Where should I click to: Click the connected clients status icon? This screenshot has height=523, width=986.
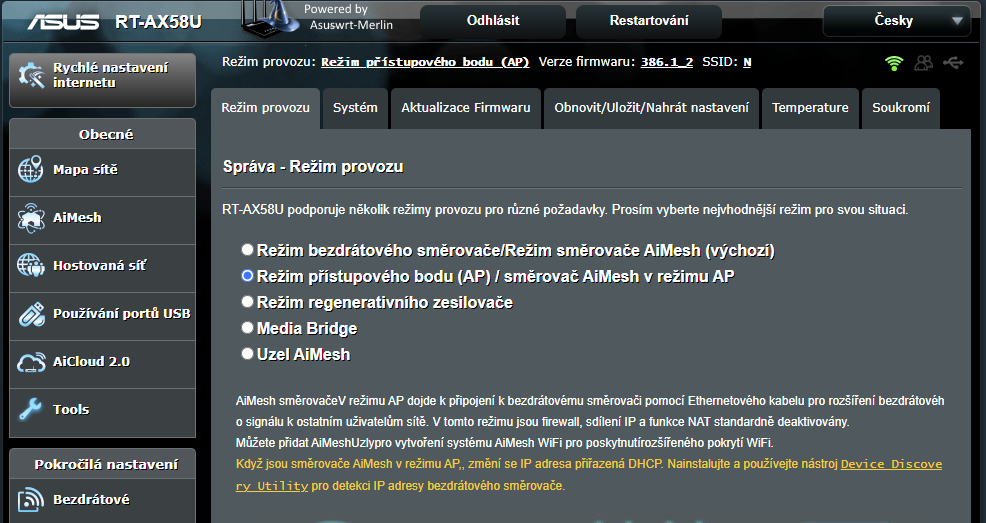[924, 63]
